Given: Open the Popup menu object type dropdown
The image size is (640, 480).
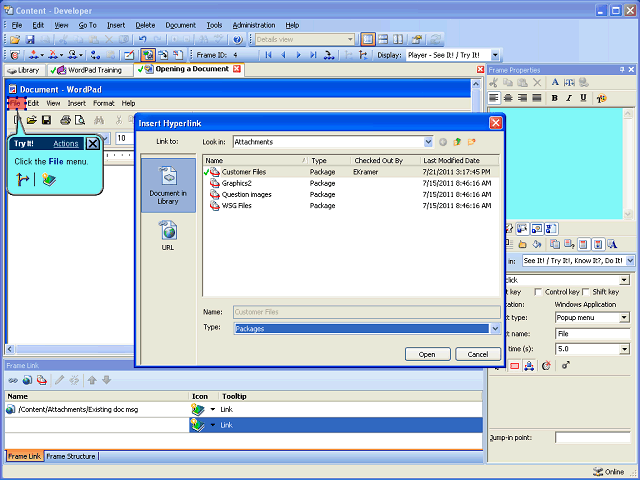Looking at the screenshot, I should [x=624, y=318].
